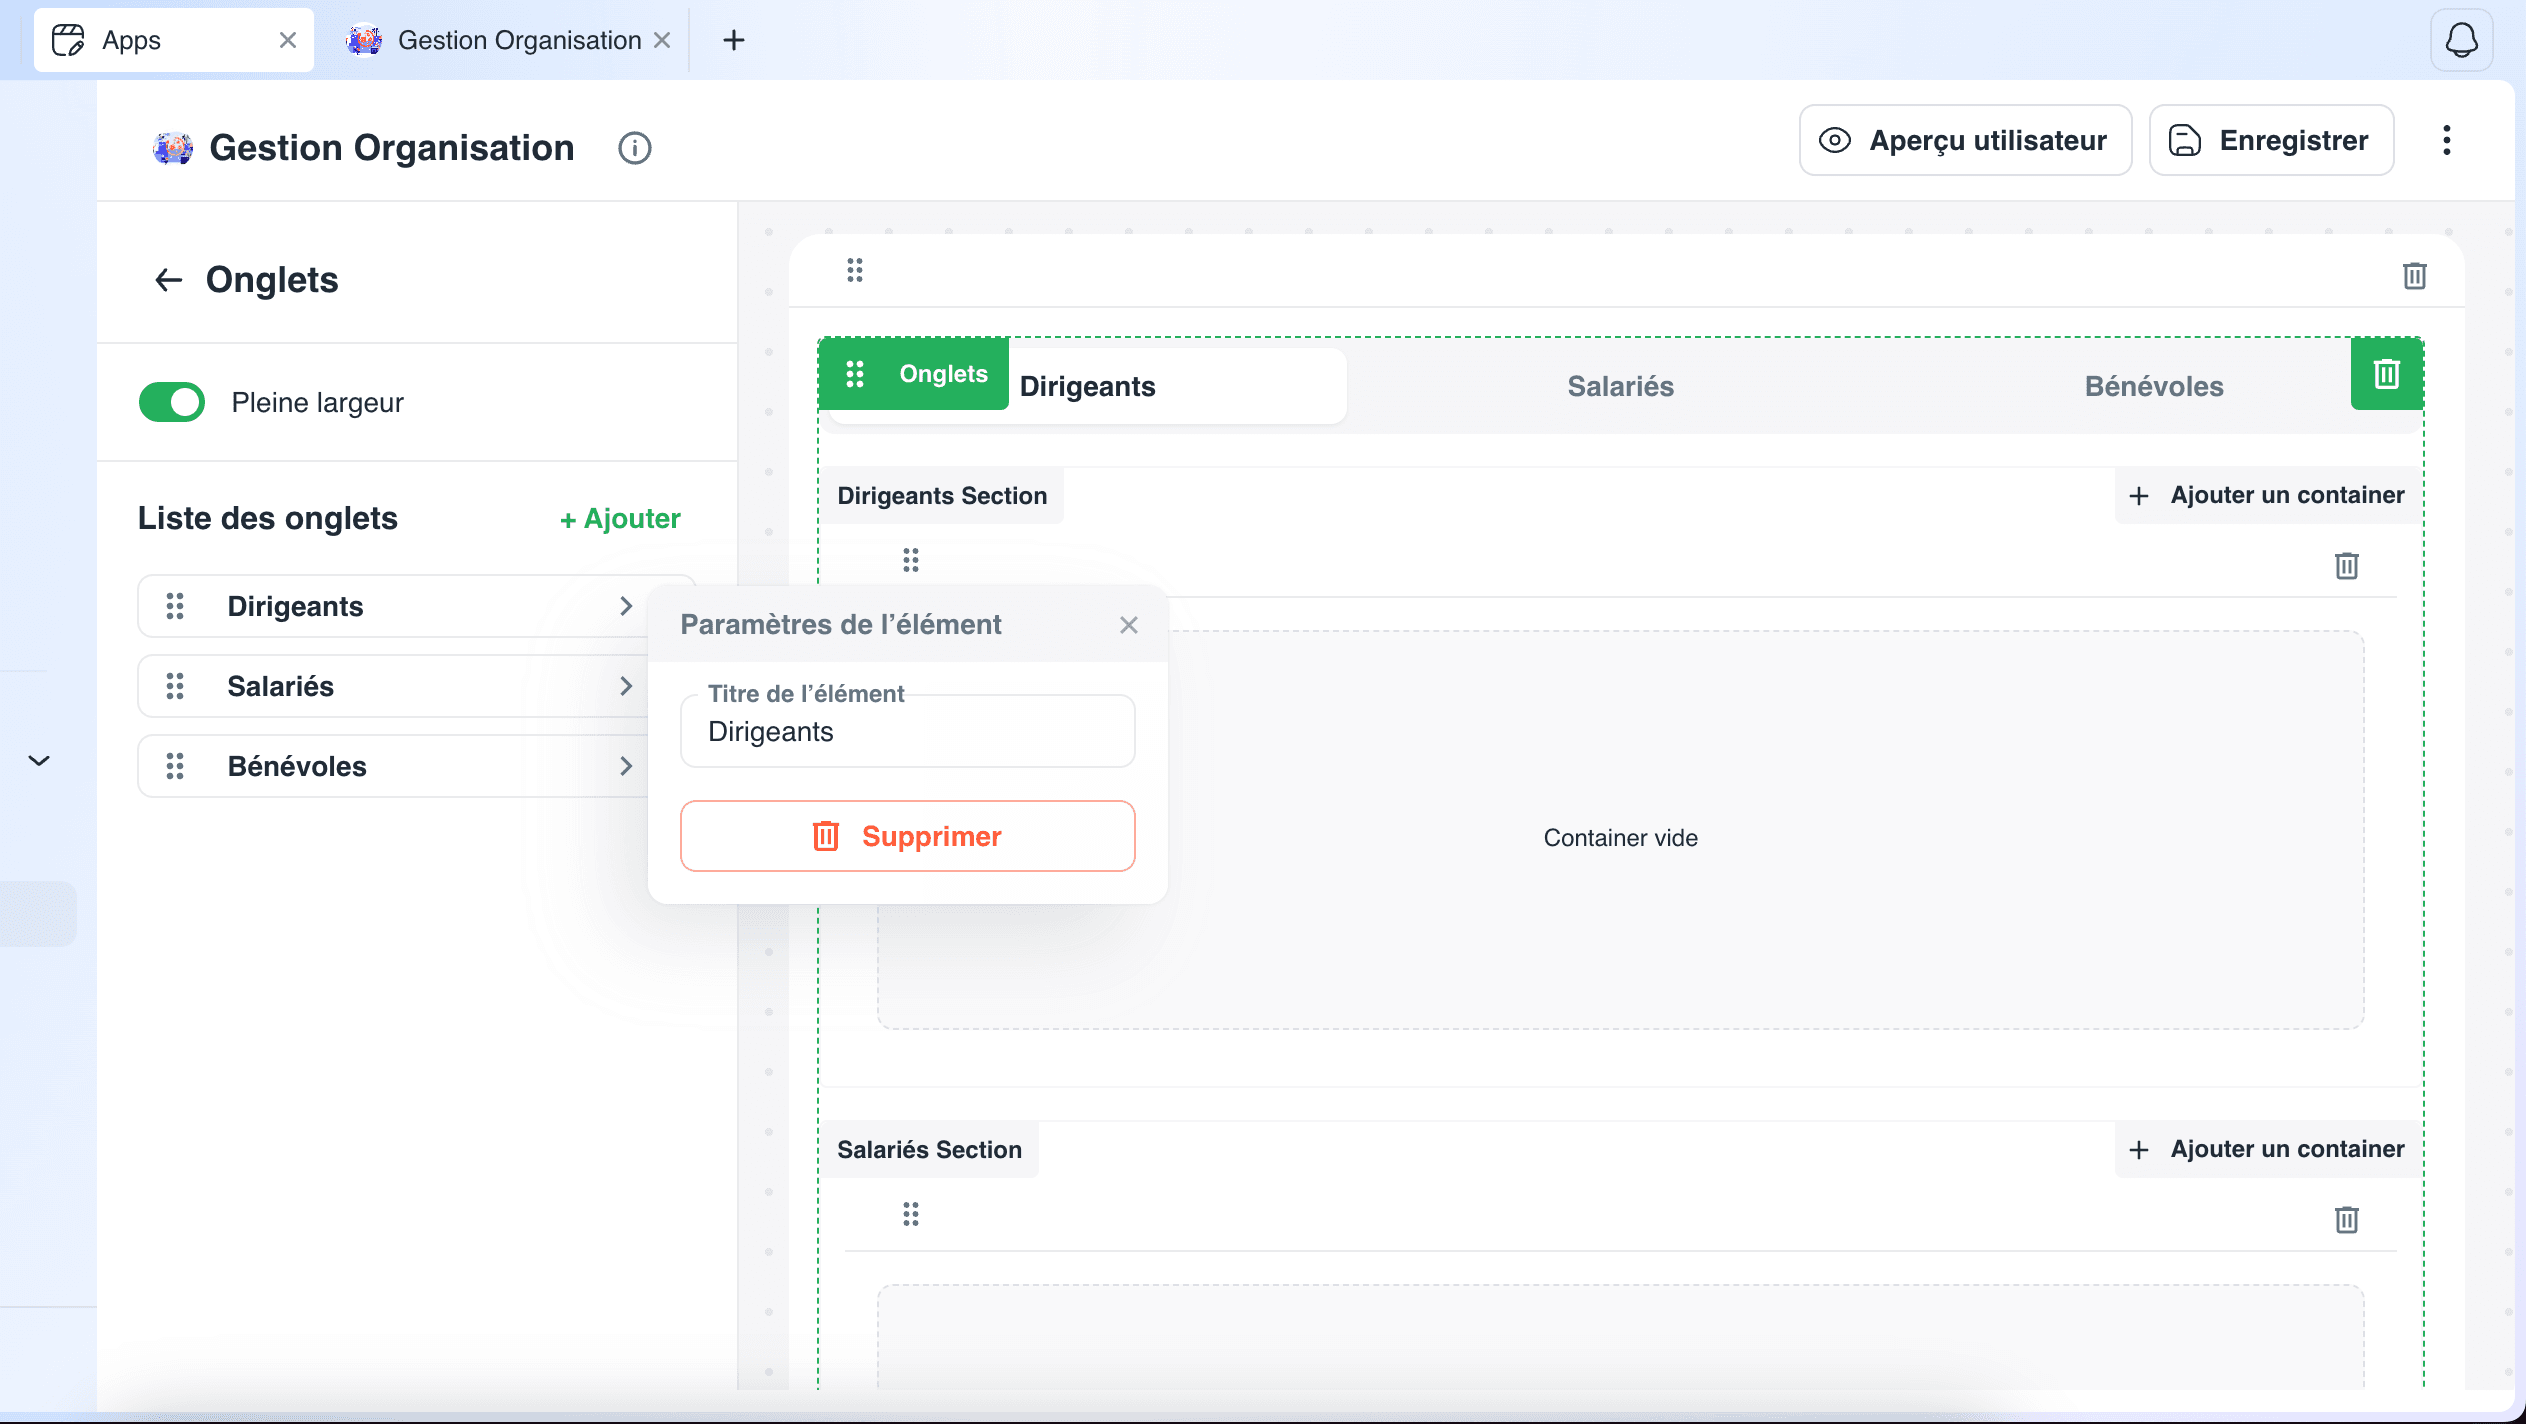Click + Ajouter to add a tab

click(x=620, y=518)
